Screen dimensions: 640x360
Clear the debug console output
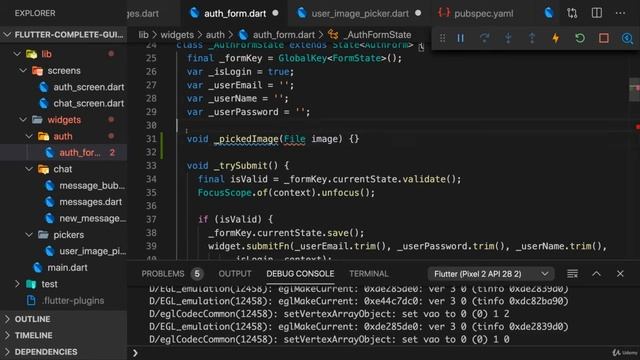pos(572,273)
